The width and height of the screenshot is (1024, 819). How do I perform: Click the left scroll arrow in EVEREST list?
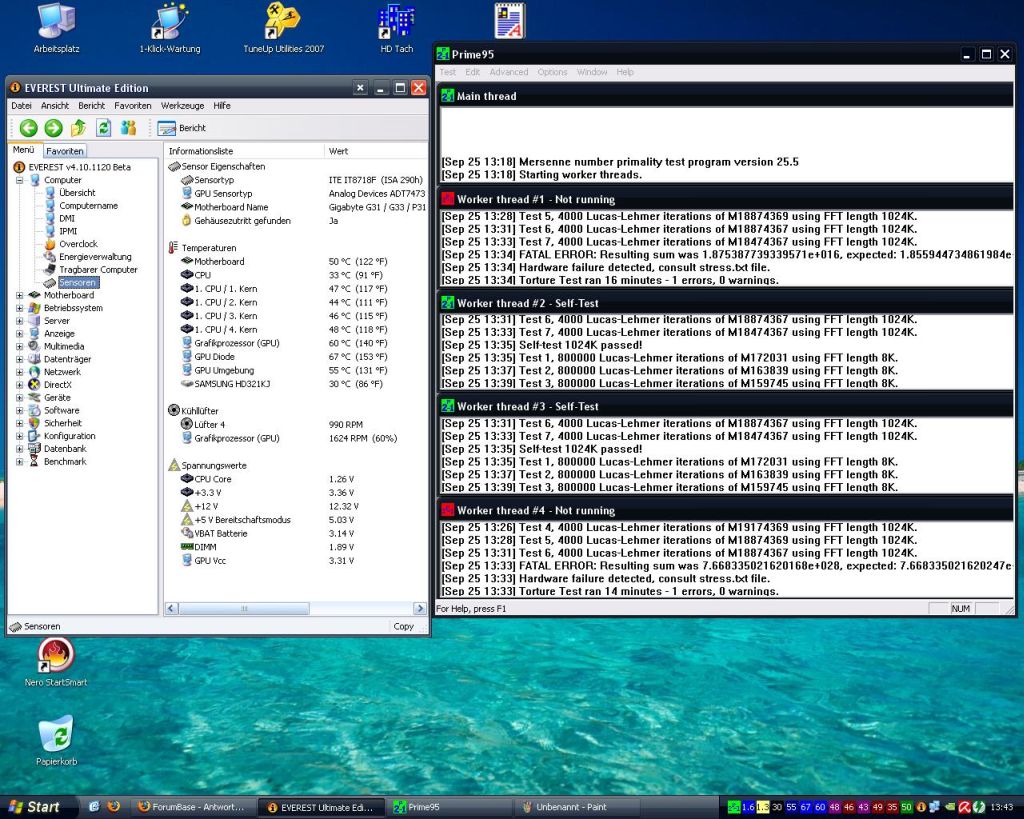171,609
